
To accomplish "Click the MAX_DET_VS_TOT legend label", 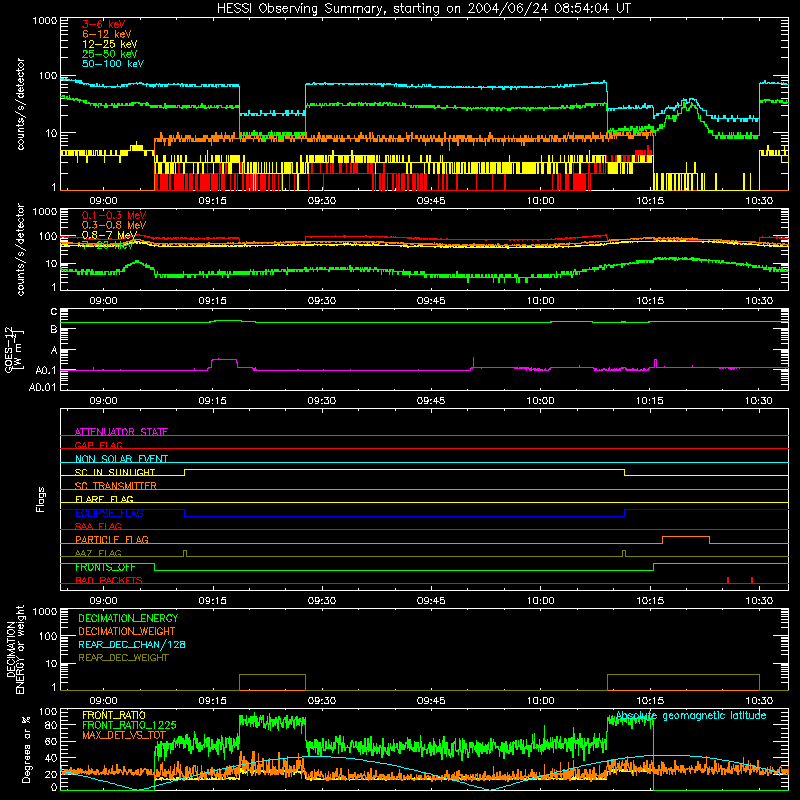I will 124,735.
